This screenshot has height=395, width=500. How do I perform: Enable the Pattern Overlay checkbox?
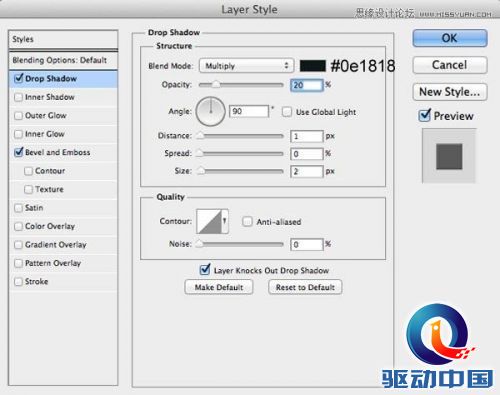[18, 263]
